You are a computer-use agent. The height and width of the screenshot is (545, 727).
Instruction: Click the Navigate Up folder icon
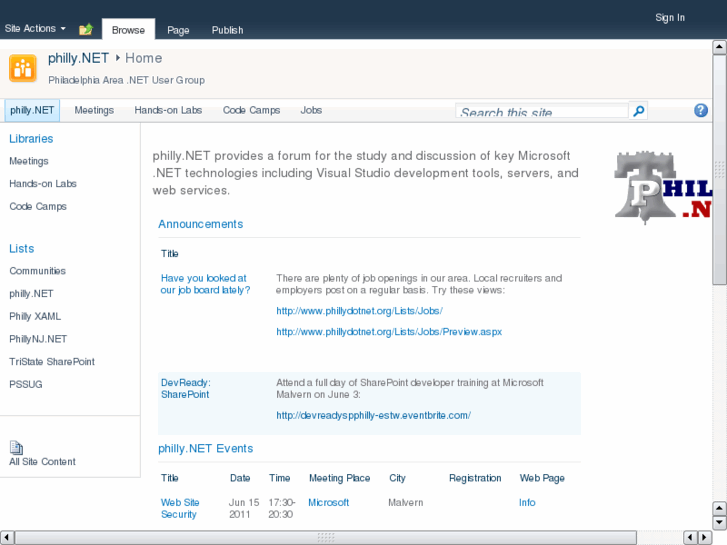point(86,30)
